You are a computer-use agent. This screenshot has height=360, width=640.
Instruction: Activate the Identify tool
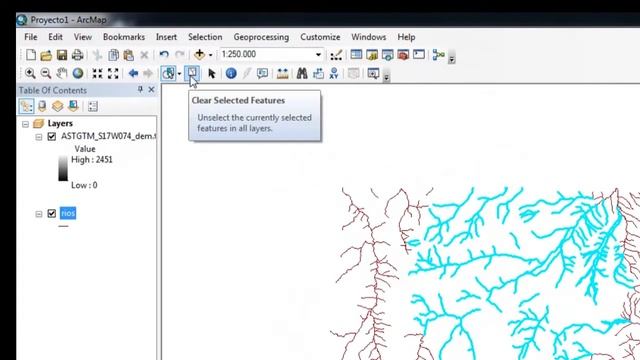pyautogui.click(x=231, y=73)
